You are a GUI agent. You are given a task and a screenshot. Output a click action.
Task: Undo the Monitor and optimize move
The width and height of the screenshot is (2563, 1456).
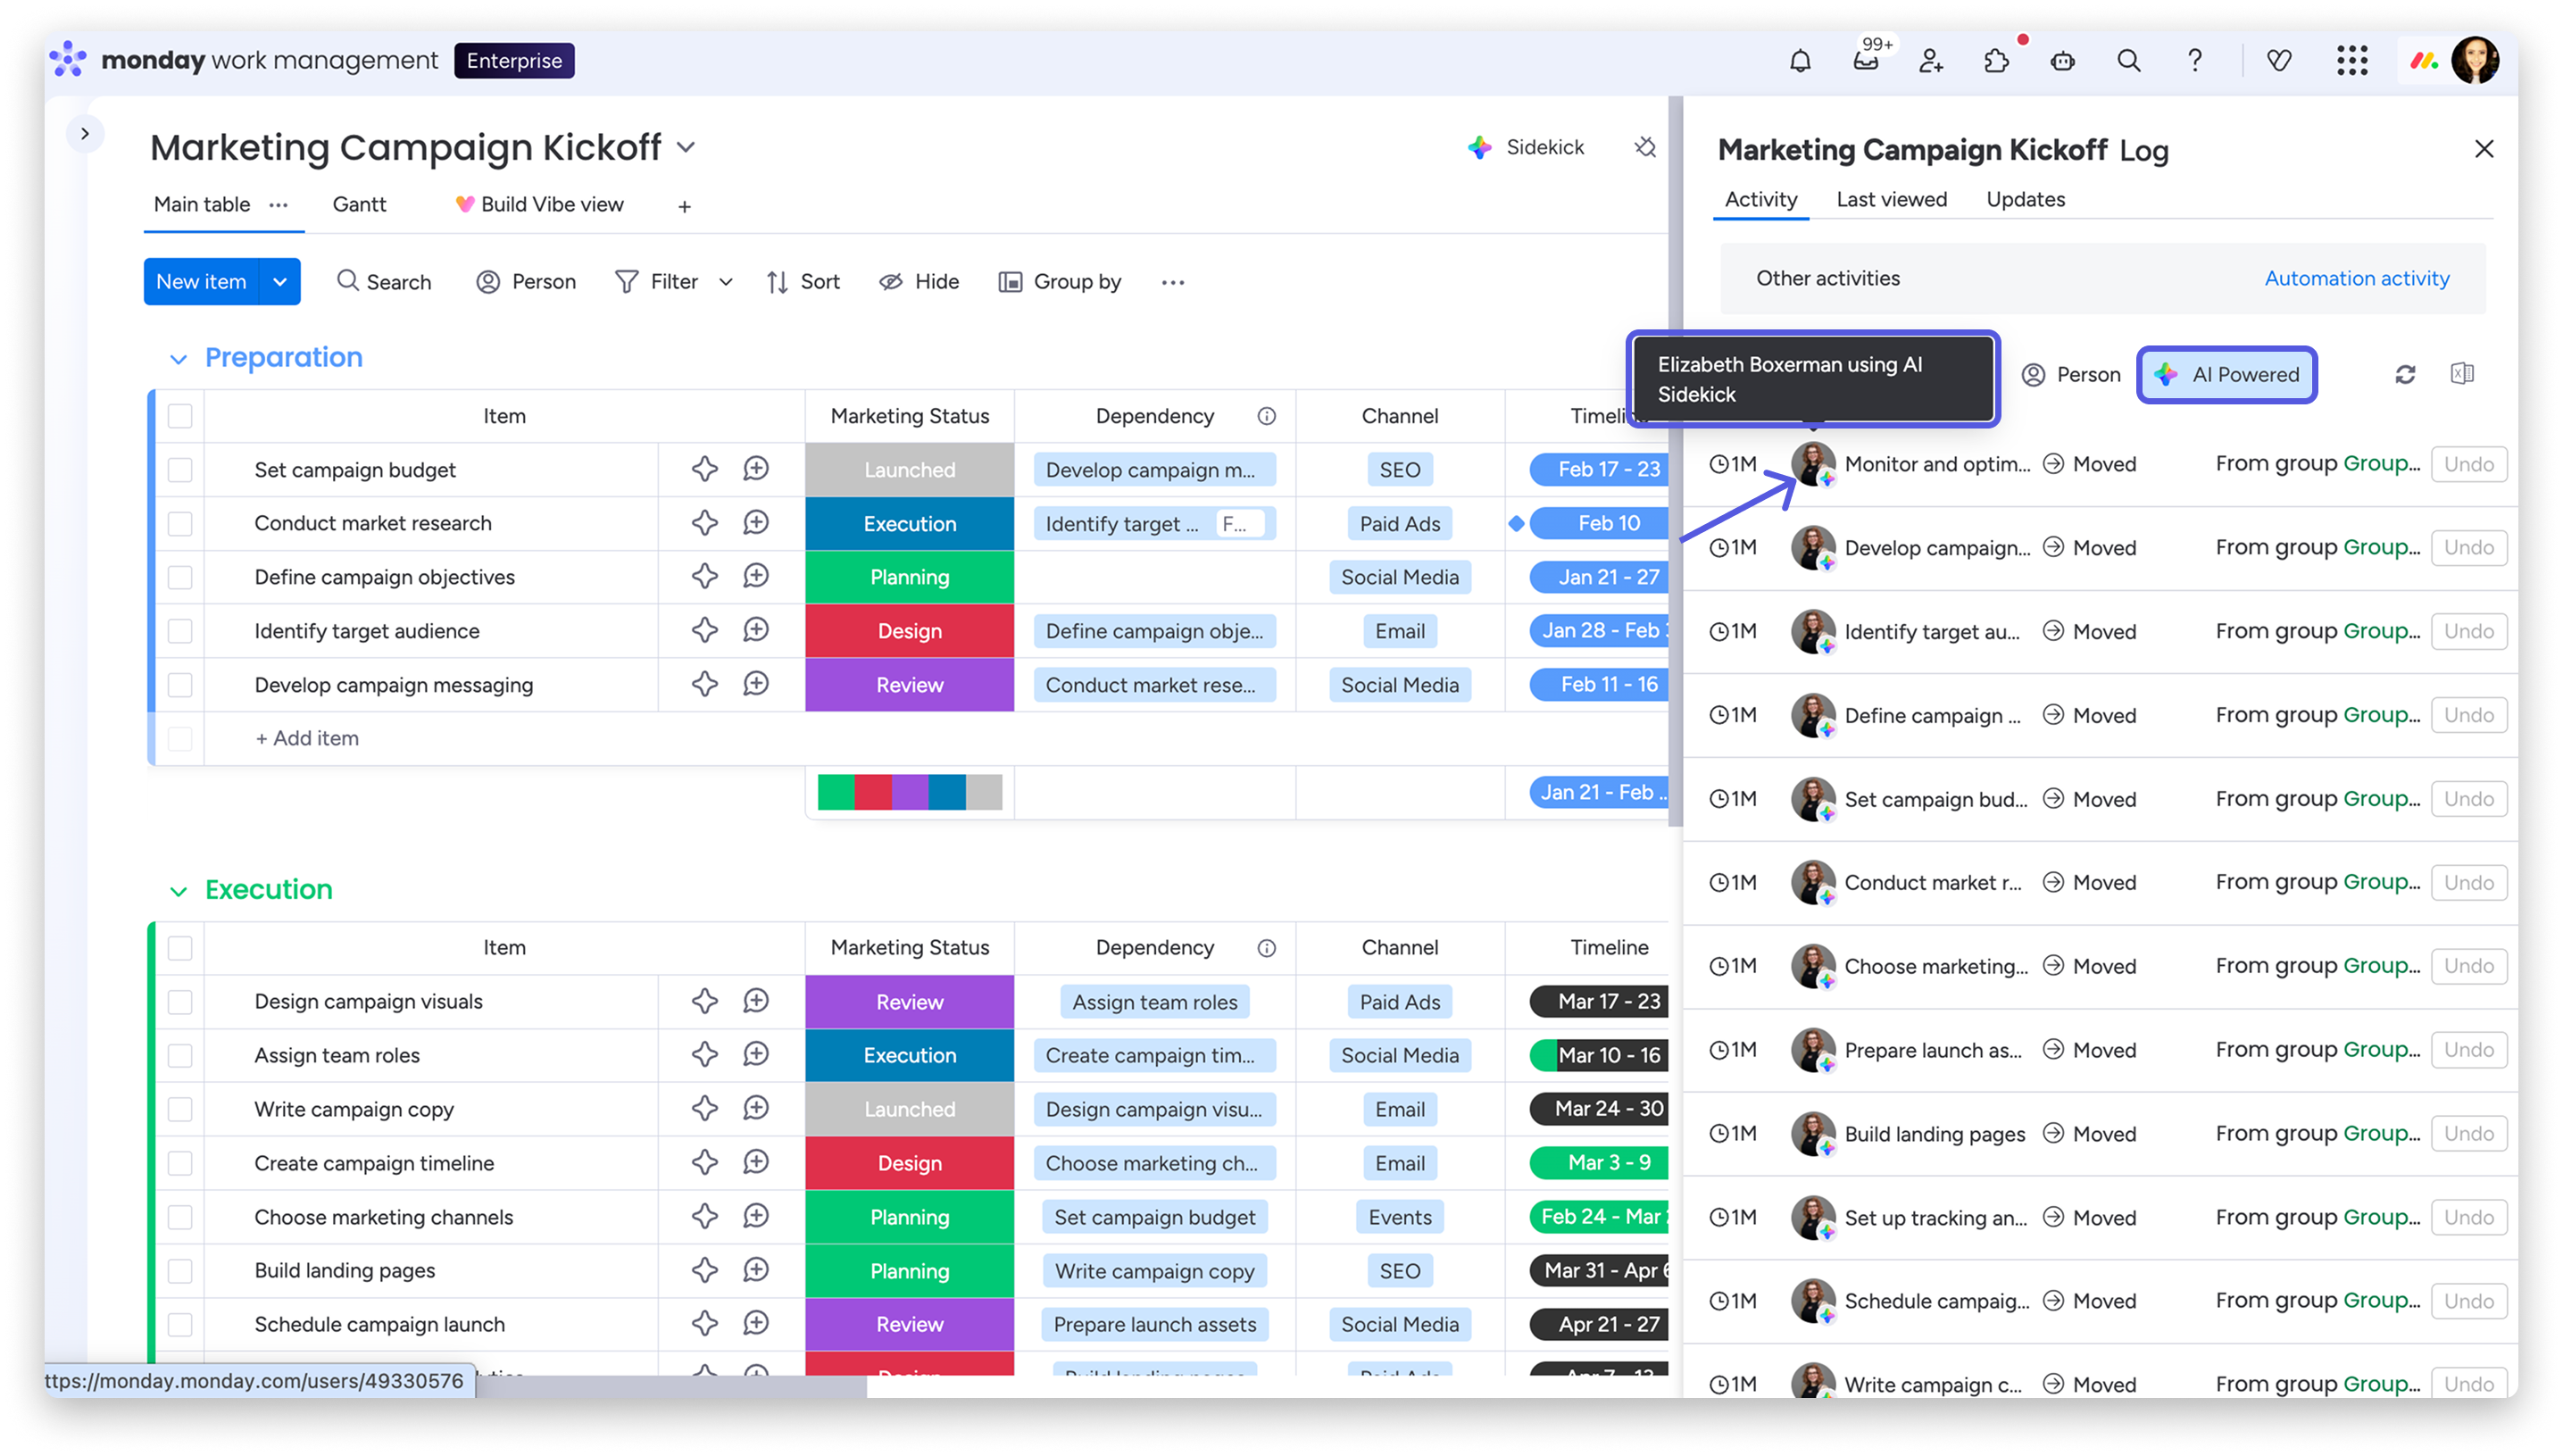(x=2468, y=464)
